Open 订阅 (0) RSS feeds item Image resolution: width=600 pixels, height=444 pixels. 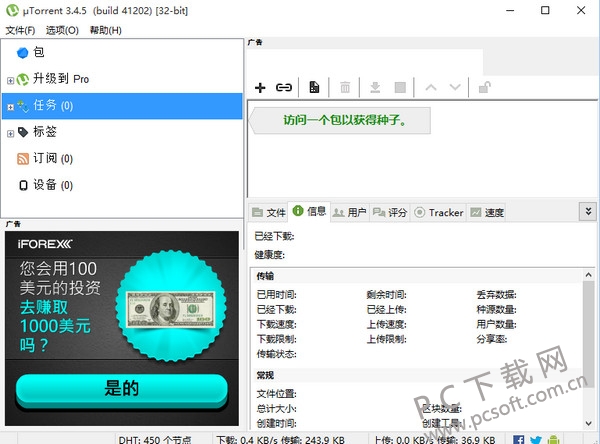(122, 158)
